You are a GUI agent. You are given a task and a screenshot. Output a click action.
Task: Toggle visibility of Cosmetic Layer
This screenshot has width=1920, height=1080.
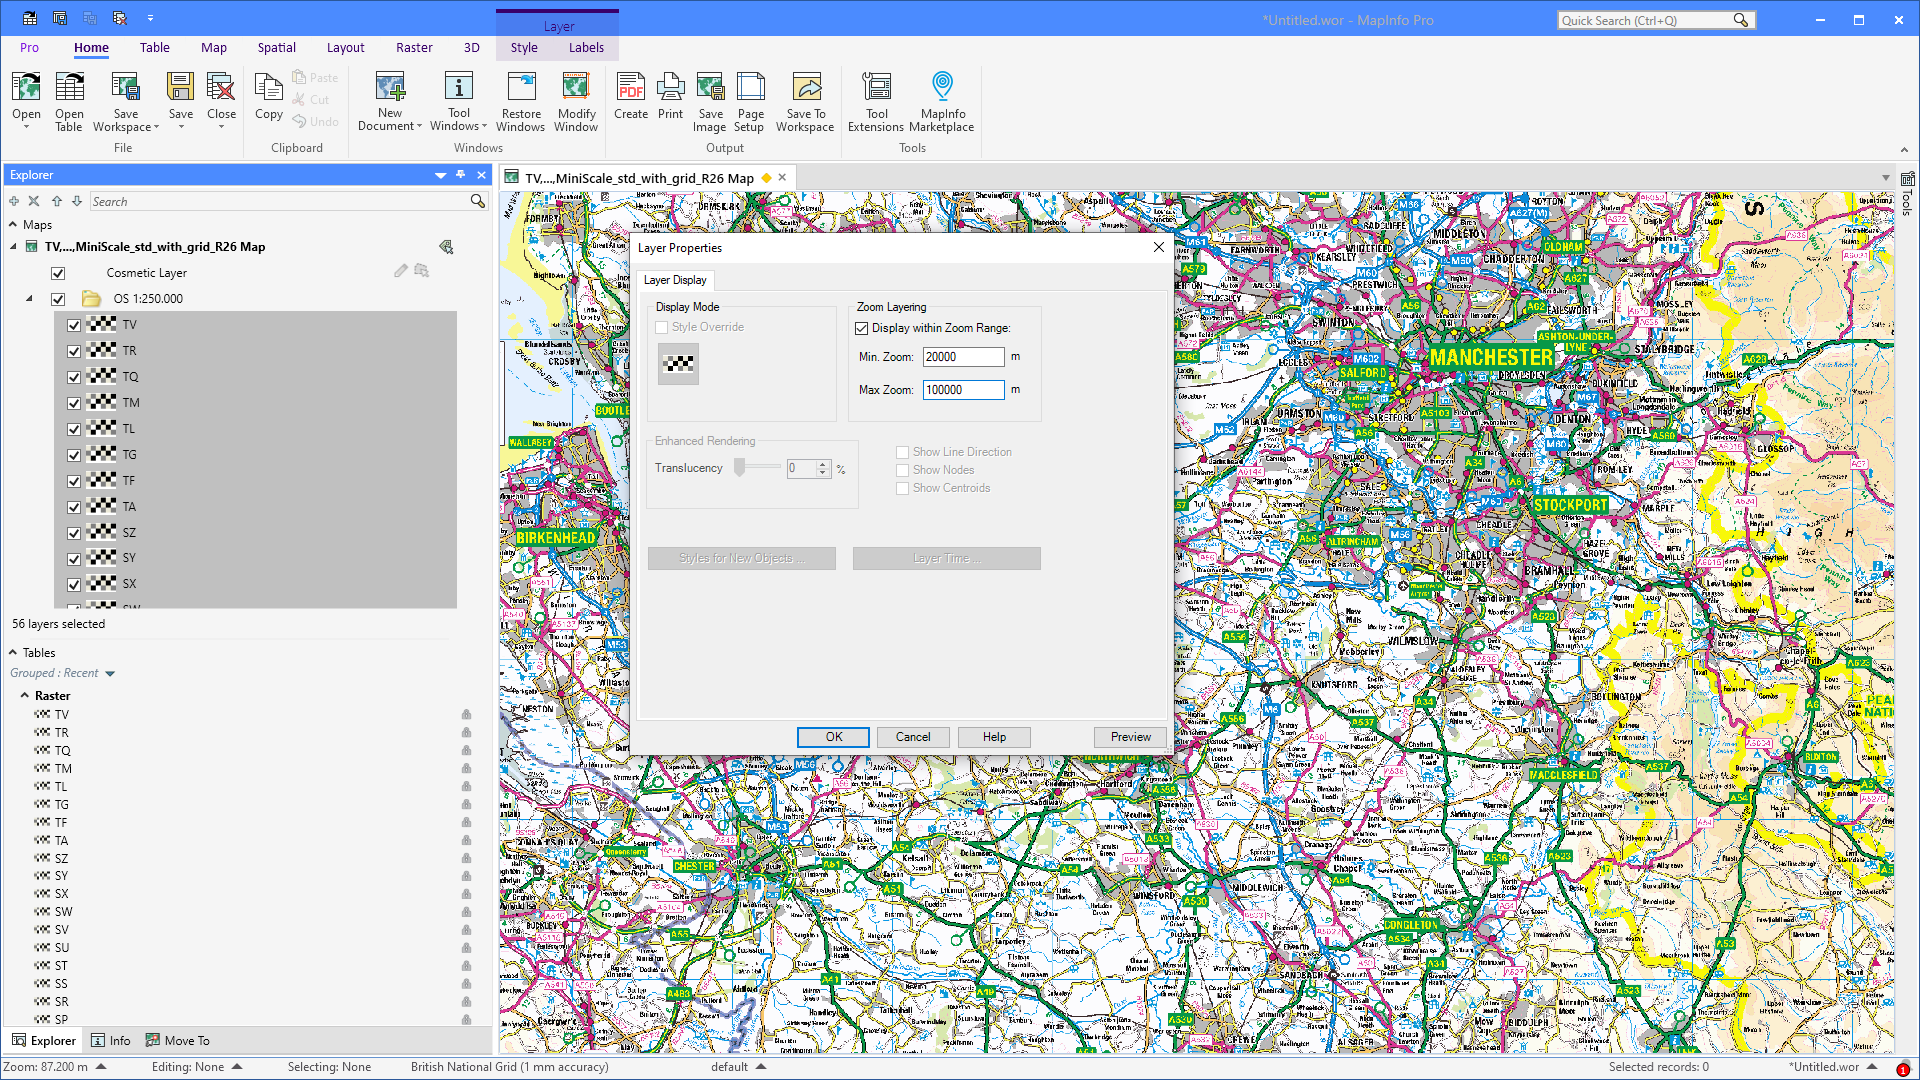pyautogui.click(x=58, y=273)
